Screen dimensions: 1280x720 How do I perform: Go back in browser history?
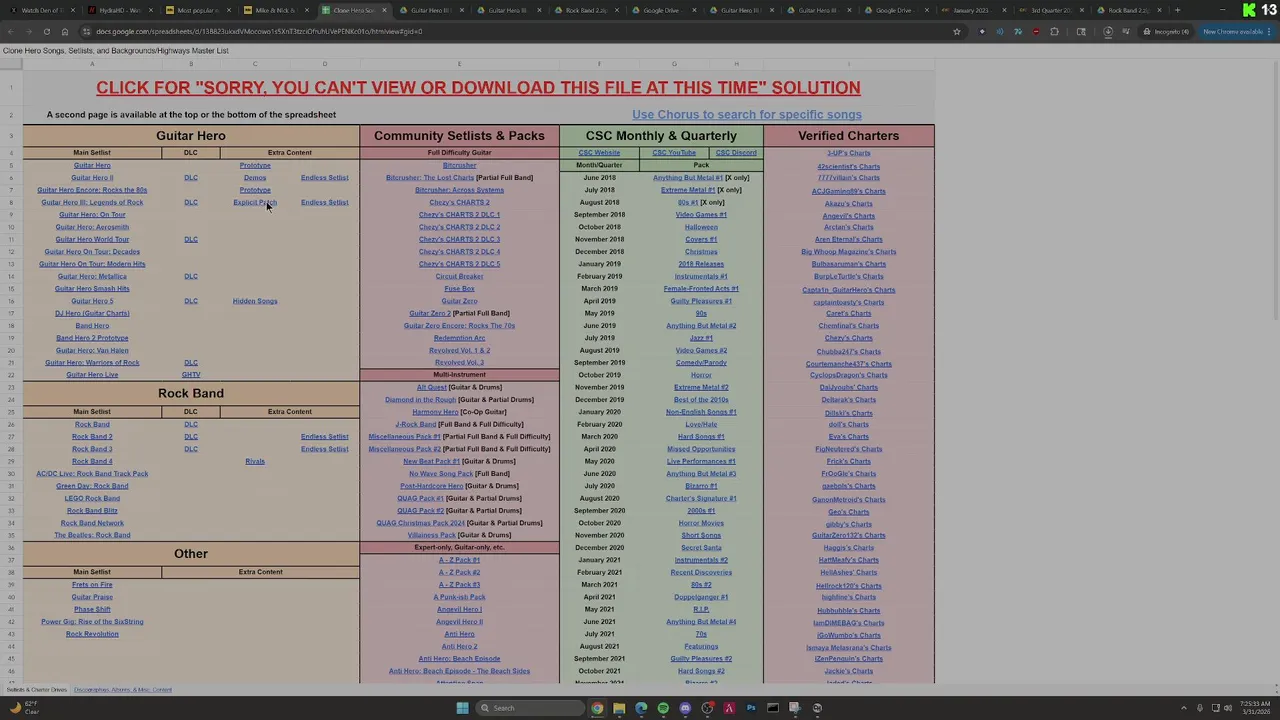(x=10, y=31)
